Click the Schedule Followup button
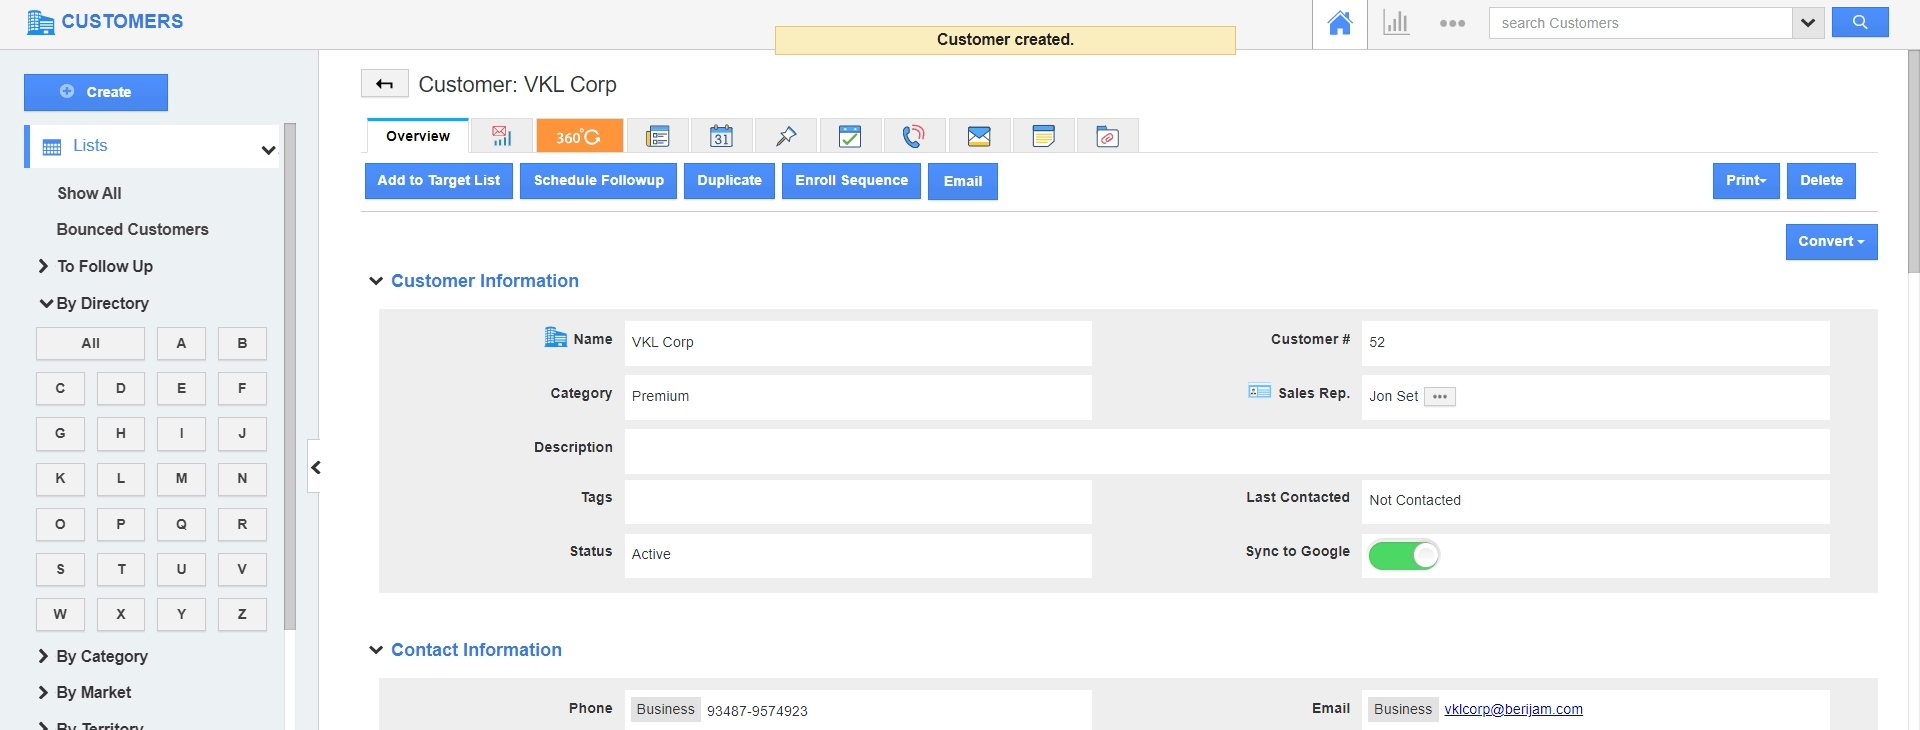Viewport: 1920px width, 730px height. (x=598, y=181)
